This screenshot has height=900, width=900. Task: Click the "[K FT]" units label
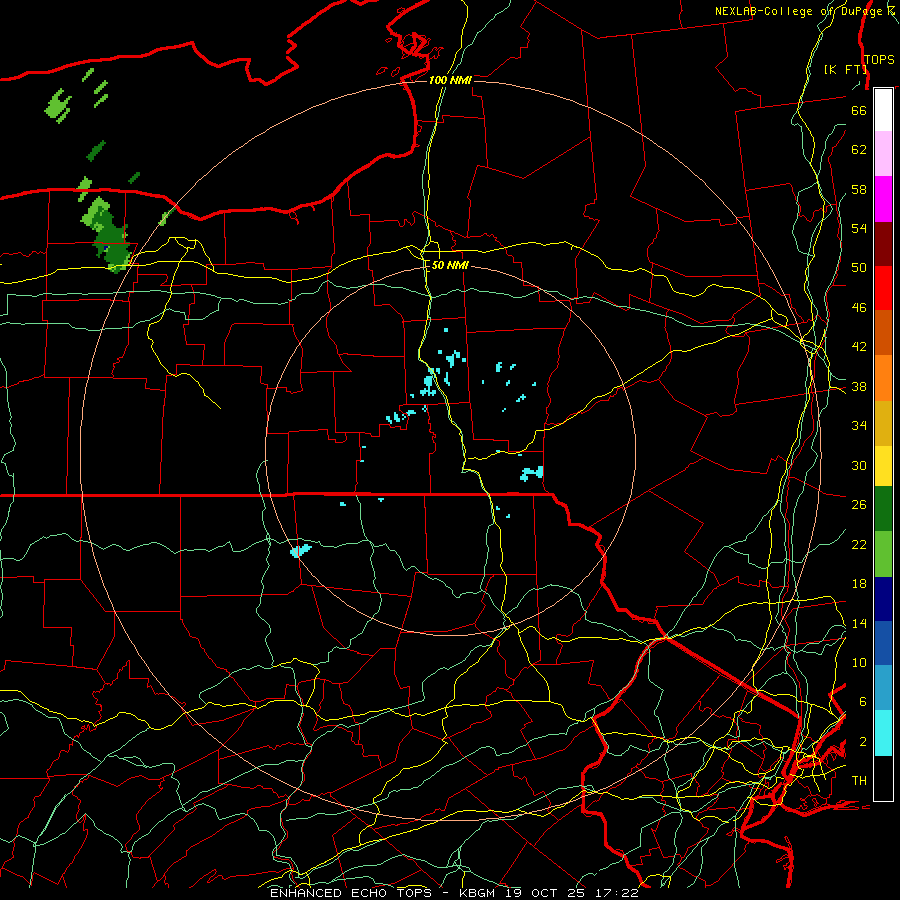pyautogui.click(x=845, y=69)
